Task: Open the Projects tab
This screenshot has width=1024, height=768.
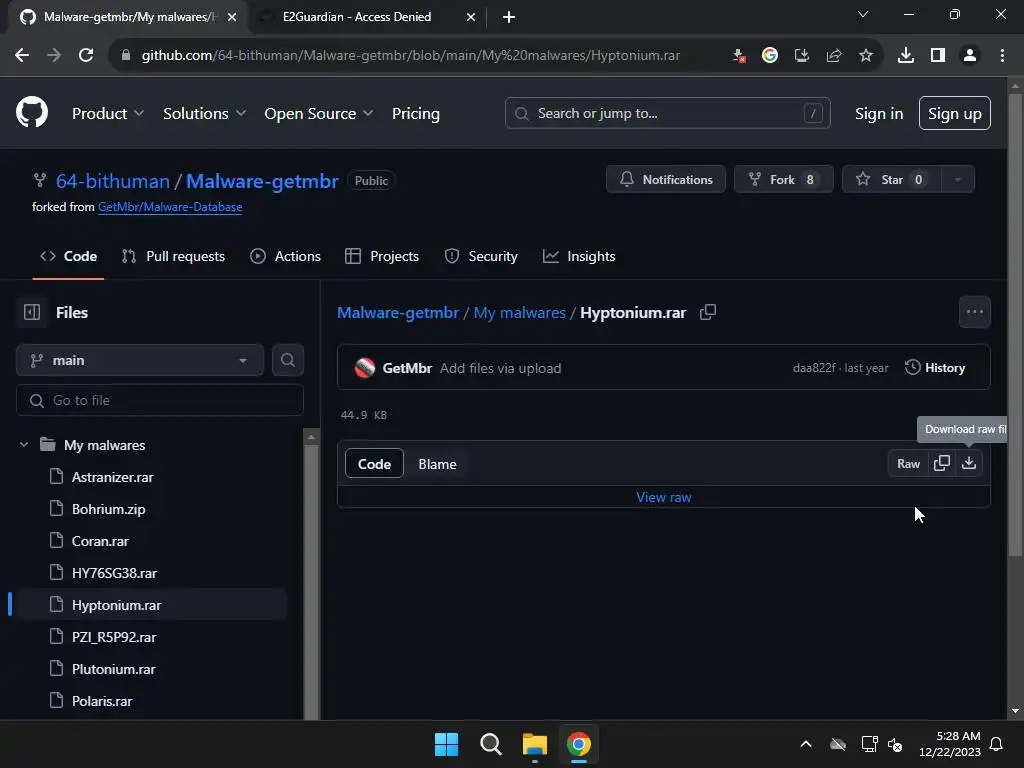Action: 382,256
